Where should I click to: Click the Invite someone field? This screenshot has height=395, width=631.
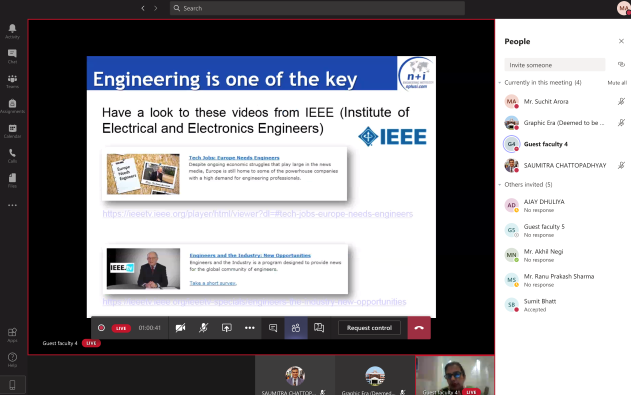tap(555, 65)
